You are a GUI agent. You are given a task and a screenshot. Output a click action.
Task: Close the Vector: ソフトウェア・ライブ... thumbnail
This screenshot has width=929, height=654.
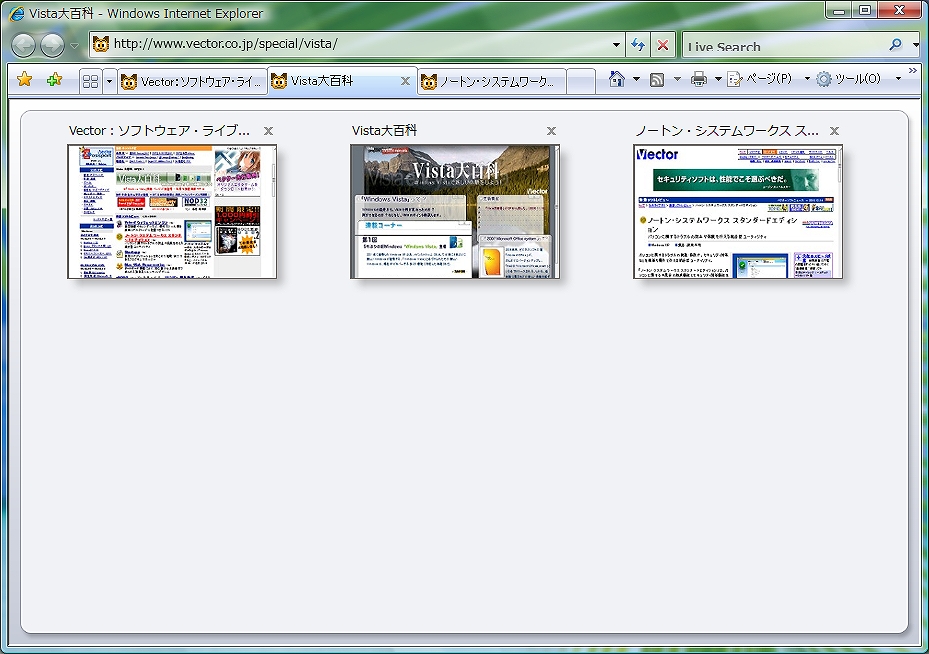[268, 131]
